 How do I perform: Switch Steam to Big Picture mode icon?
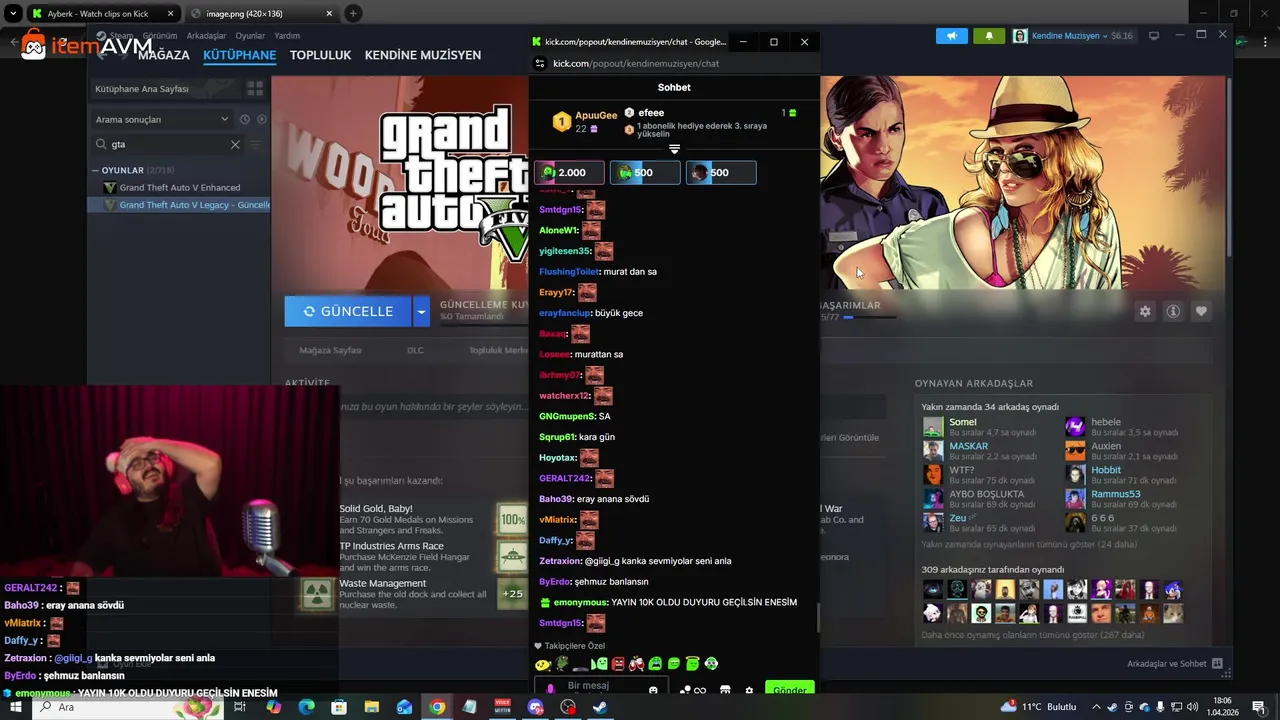[1154, 35]
